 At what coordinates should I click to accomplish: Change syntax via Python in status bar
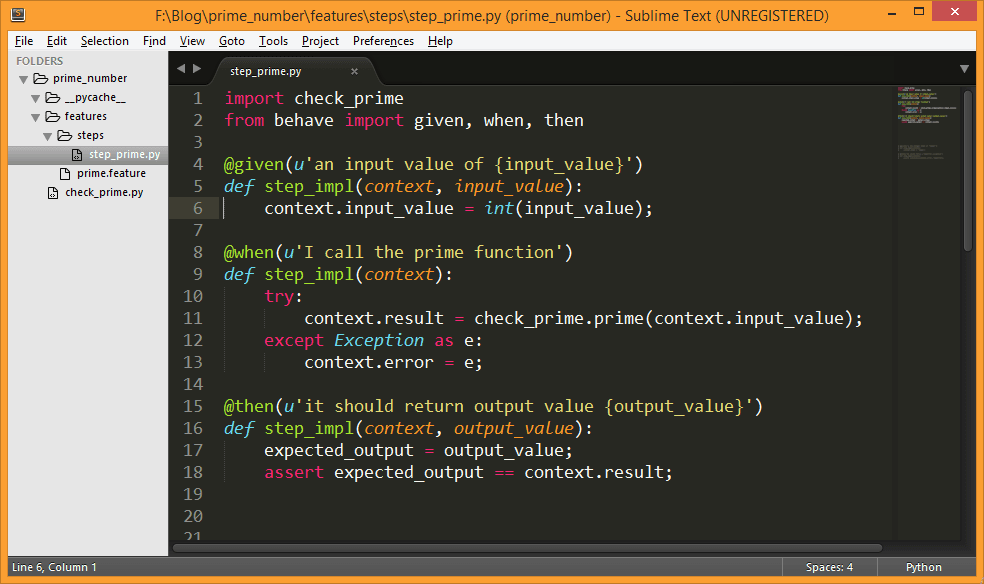coord(923,567)
